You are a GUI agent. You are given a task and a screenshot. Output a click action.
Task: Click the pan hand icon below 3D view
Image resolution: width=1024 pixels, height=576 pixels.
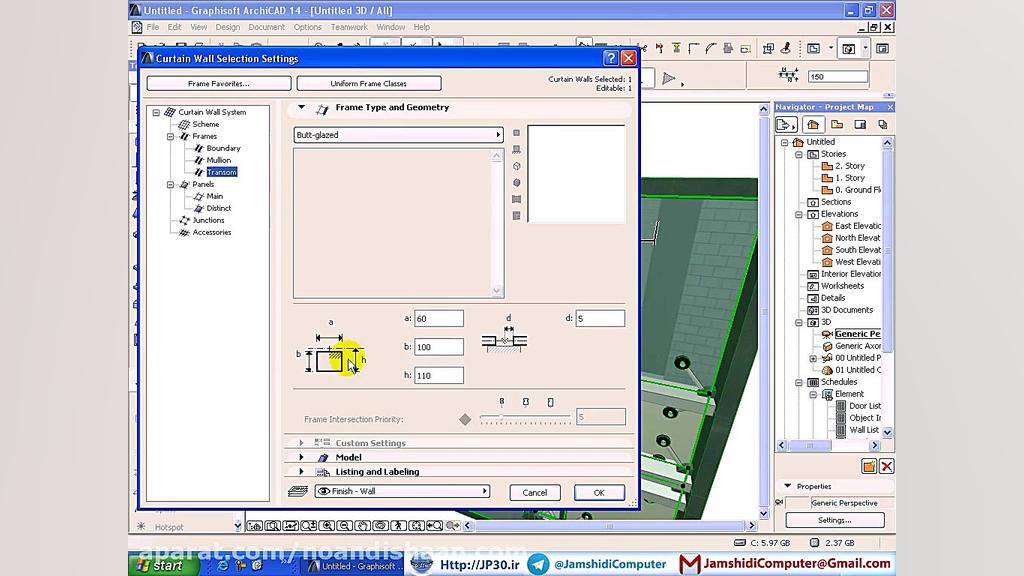(x=362, y=526)
